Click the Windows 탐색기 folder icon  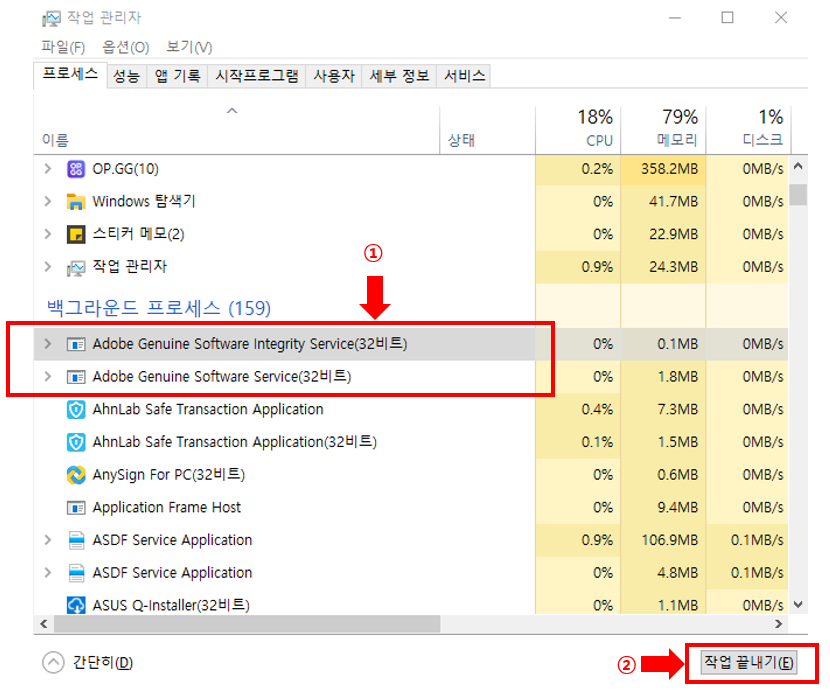coord(76,202)
